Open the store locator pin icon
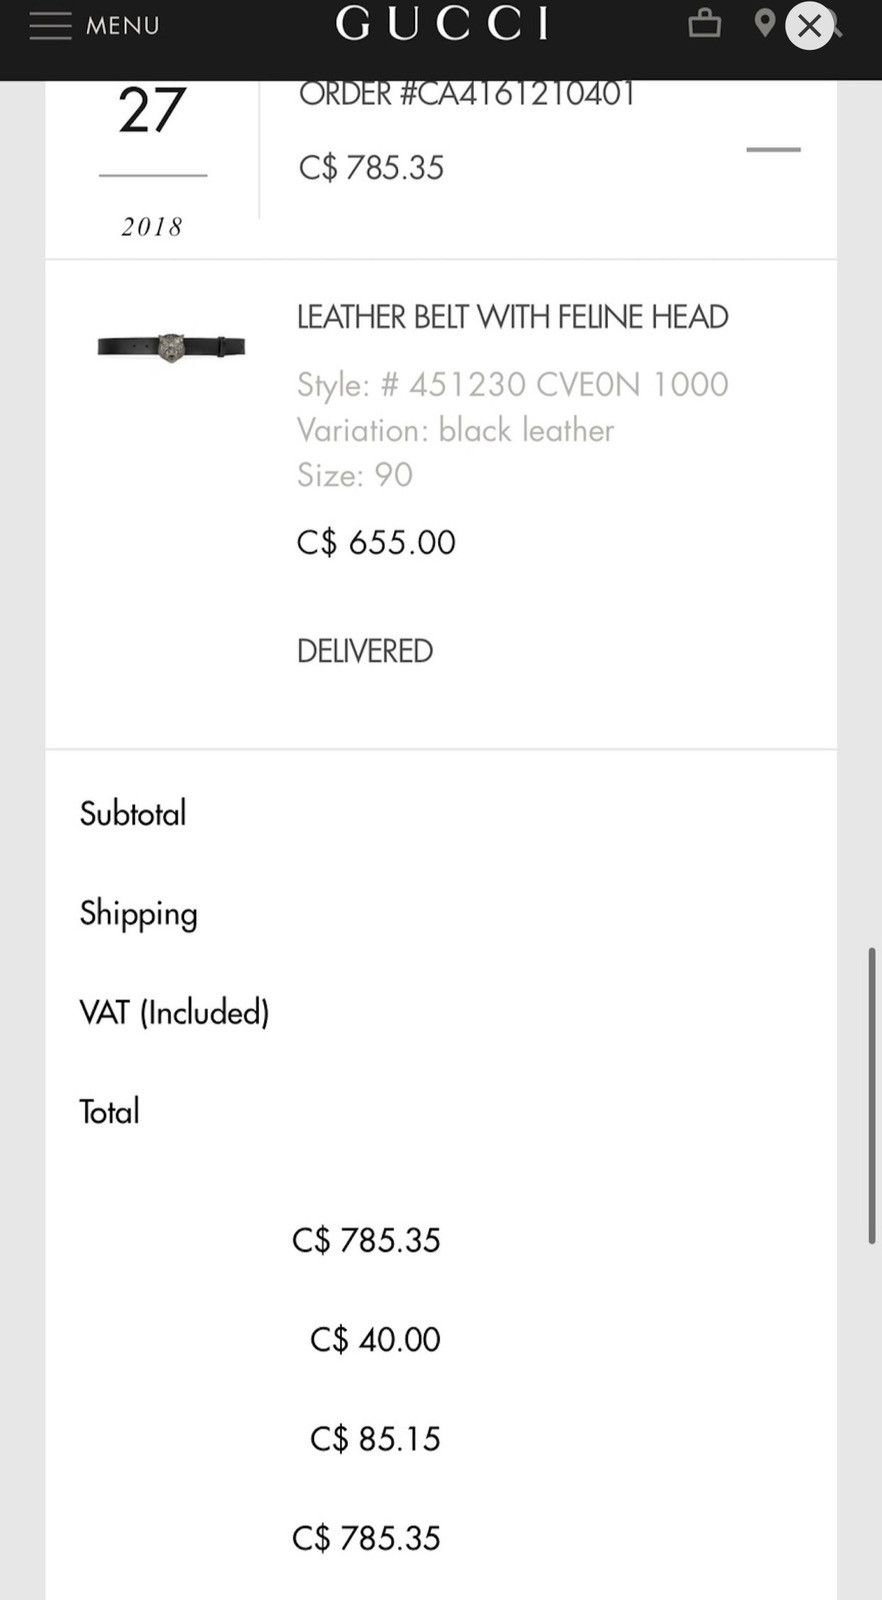The width and height of the screenshot is (882, 1600). (x=765, y=23)
